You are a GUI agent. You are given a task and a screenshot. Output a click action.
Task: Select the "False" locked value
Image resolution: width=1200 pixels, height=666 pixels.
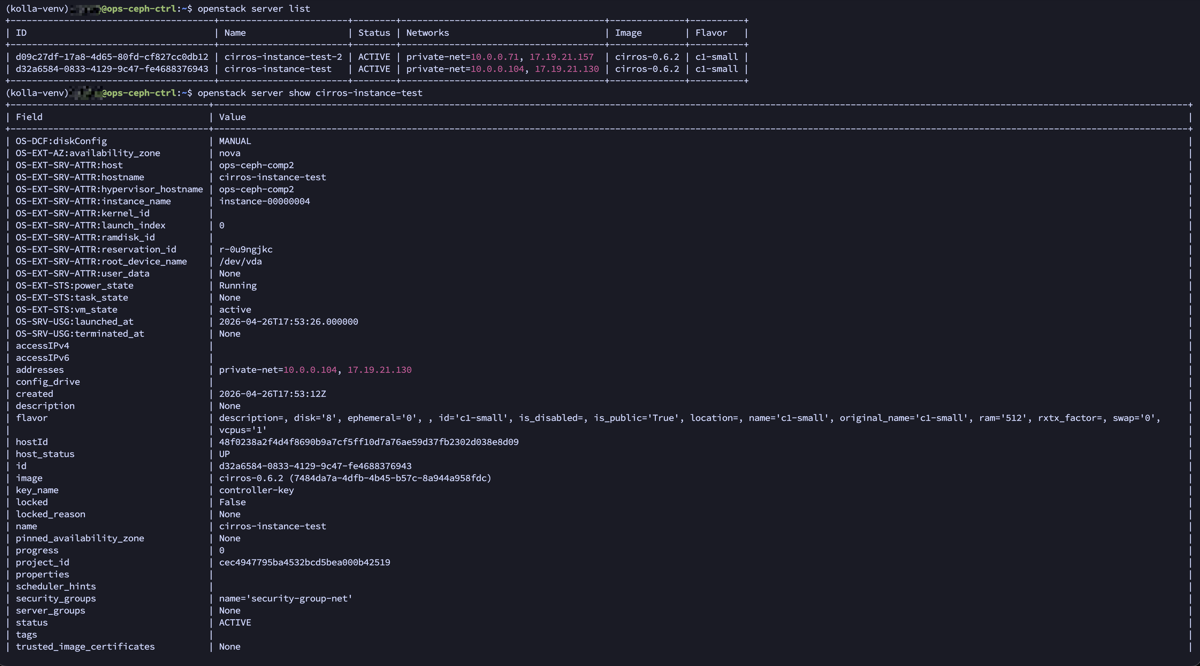click(x=233, y=501)
